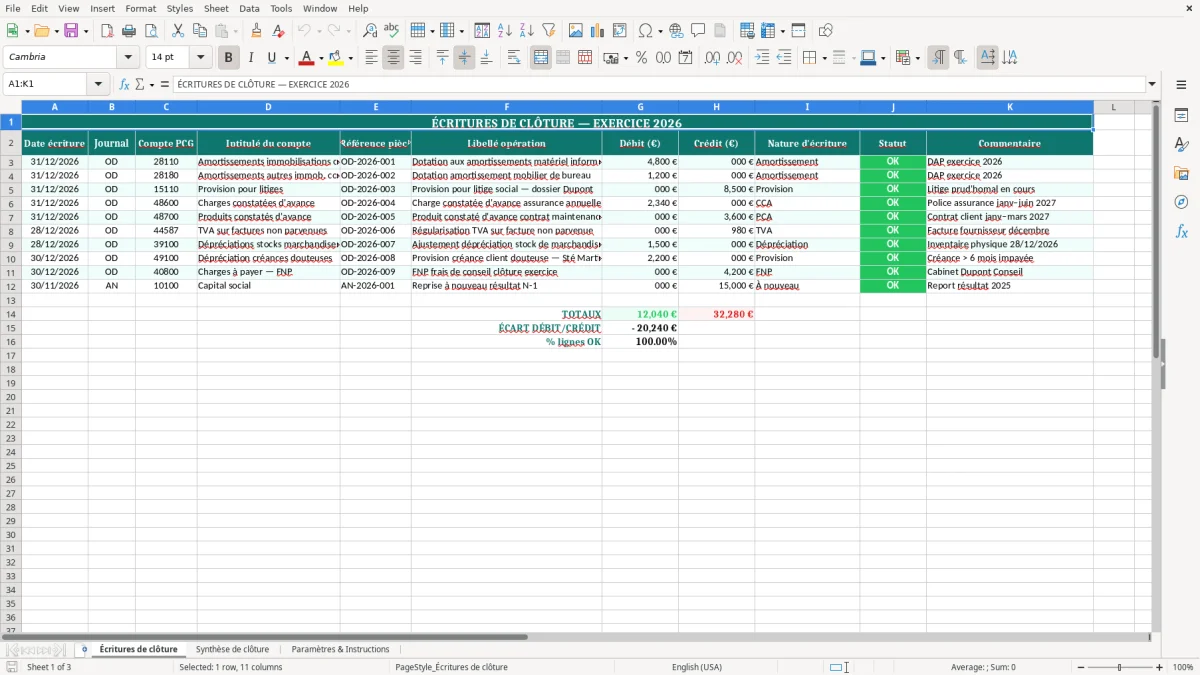The image size is (1200, 675).
Task: Click the Print icon
Action: pos(129,31)
